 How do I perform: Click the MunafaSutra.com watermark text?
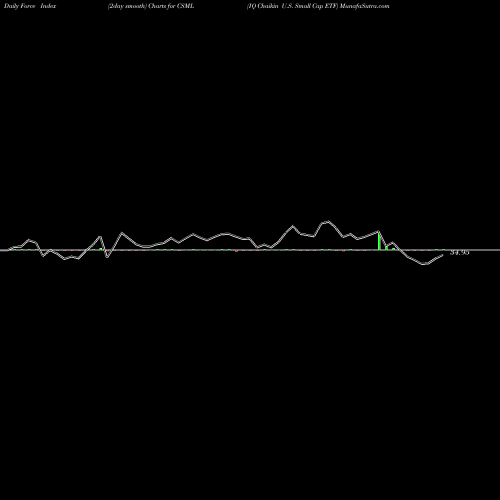coord(364,6)
